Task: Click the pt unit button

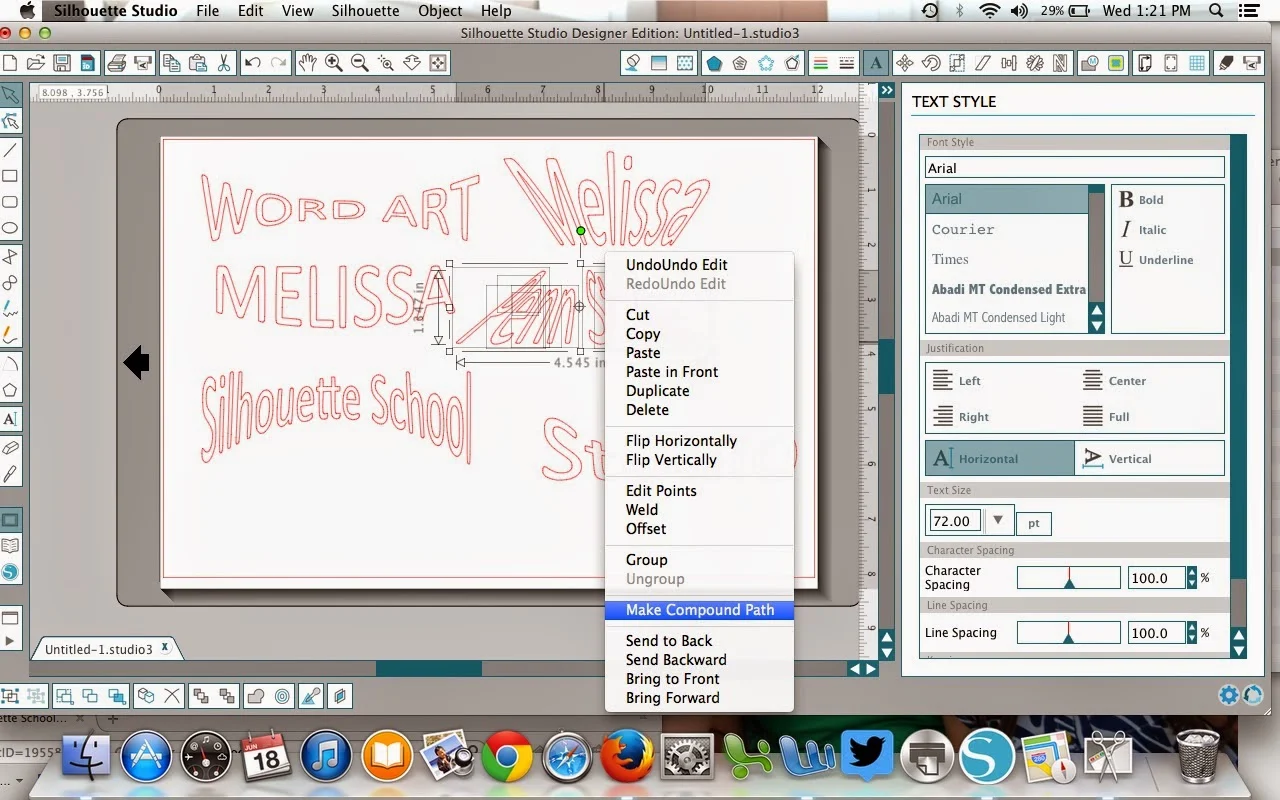Action: (1034, 522)
